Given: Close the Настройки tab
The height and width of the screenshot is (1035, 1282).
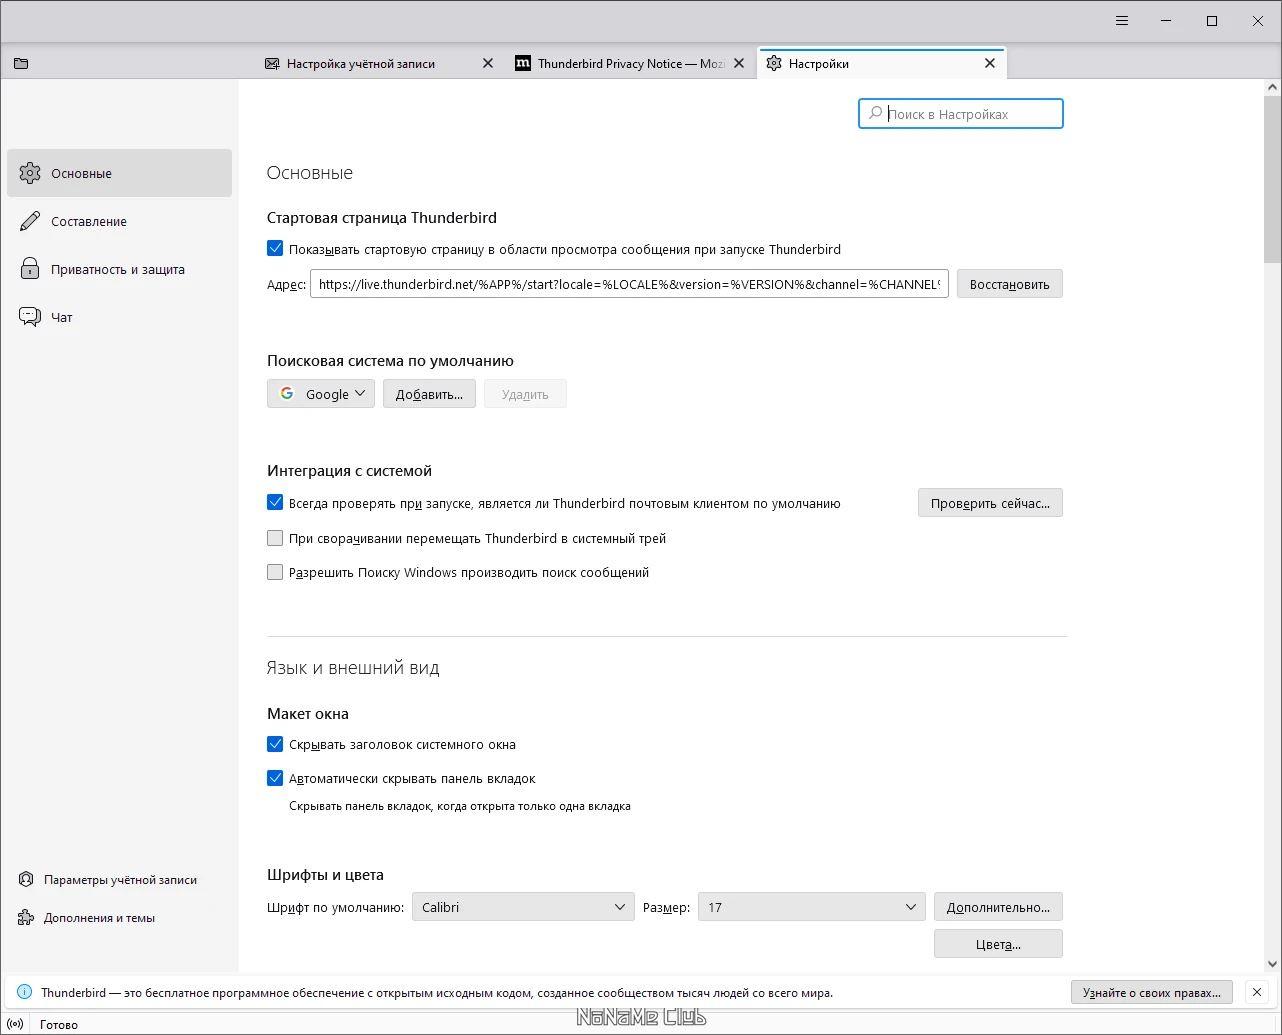Looking at the screenshot, I should [990, 63].
